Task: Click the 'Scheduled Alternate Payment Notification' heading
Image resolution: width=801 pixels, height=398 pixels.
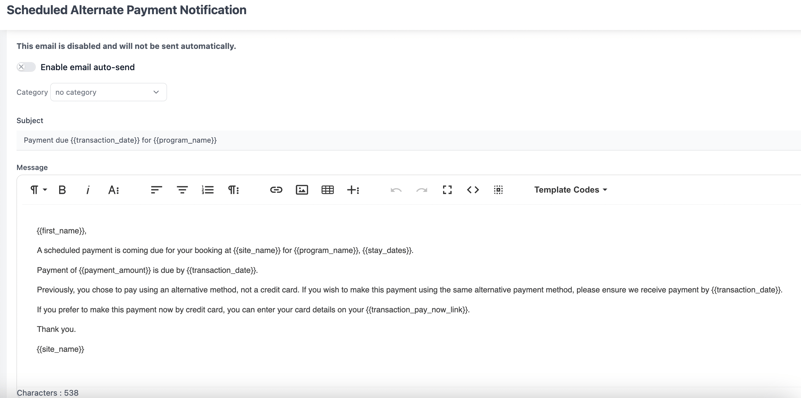Action: pos(126,10)
